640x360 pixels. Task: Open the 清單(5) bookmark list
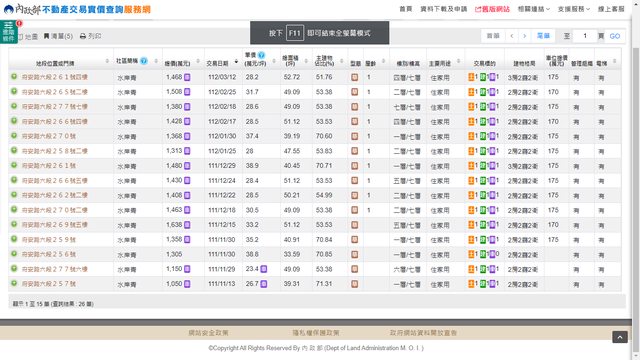pyautogui.click(x=58, y=36)
